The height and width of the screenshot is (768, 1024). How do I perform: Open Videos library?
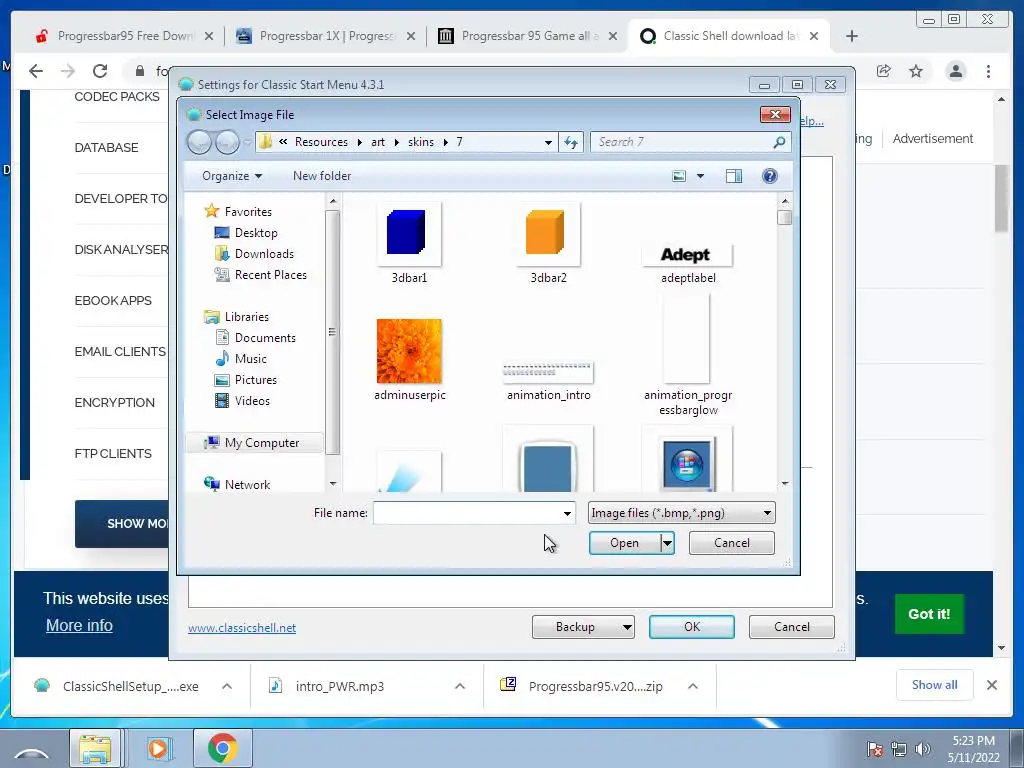tap(251, 400)
